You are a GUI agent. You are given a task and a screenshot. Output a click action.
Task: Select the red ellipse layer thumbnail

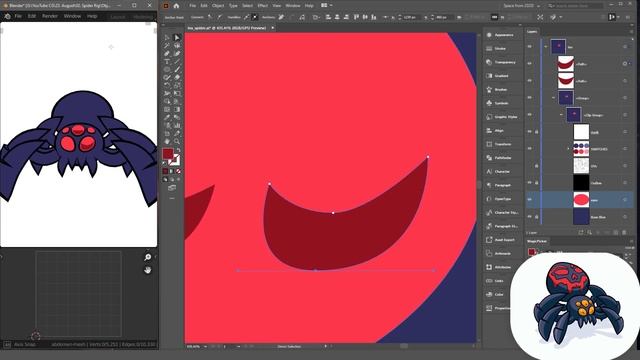(x=581, y=200)
